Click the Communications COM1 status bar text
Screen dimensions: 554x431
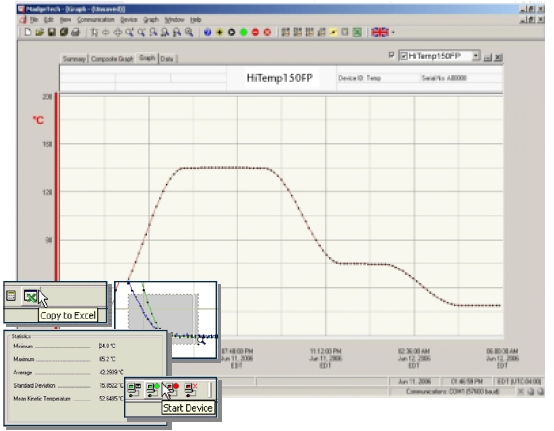tap(453, 391)
